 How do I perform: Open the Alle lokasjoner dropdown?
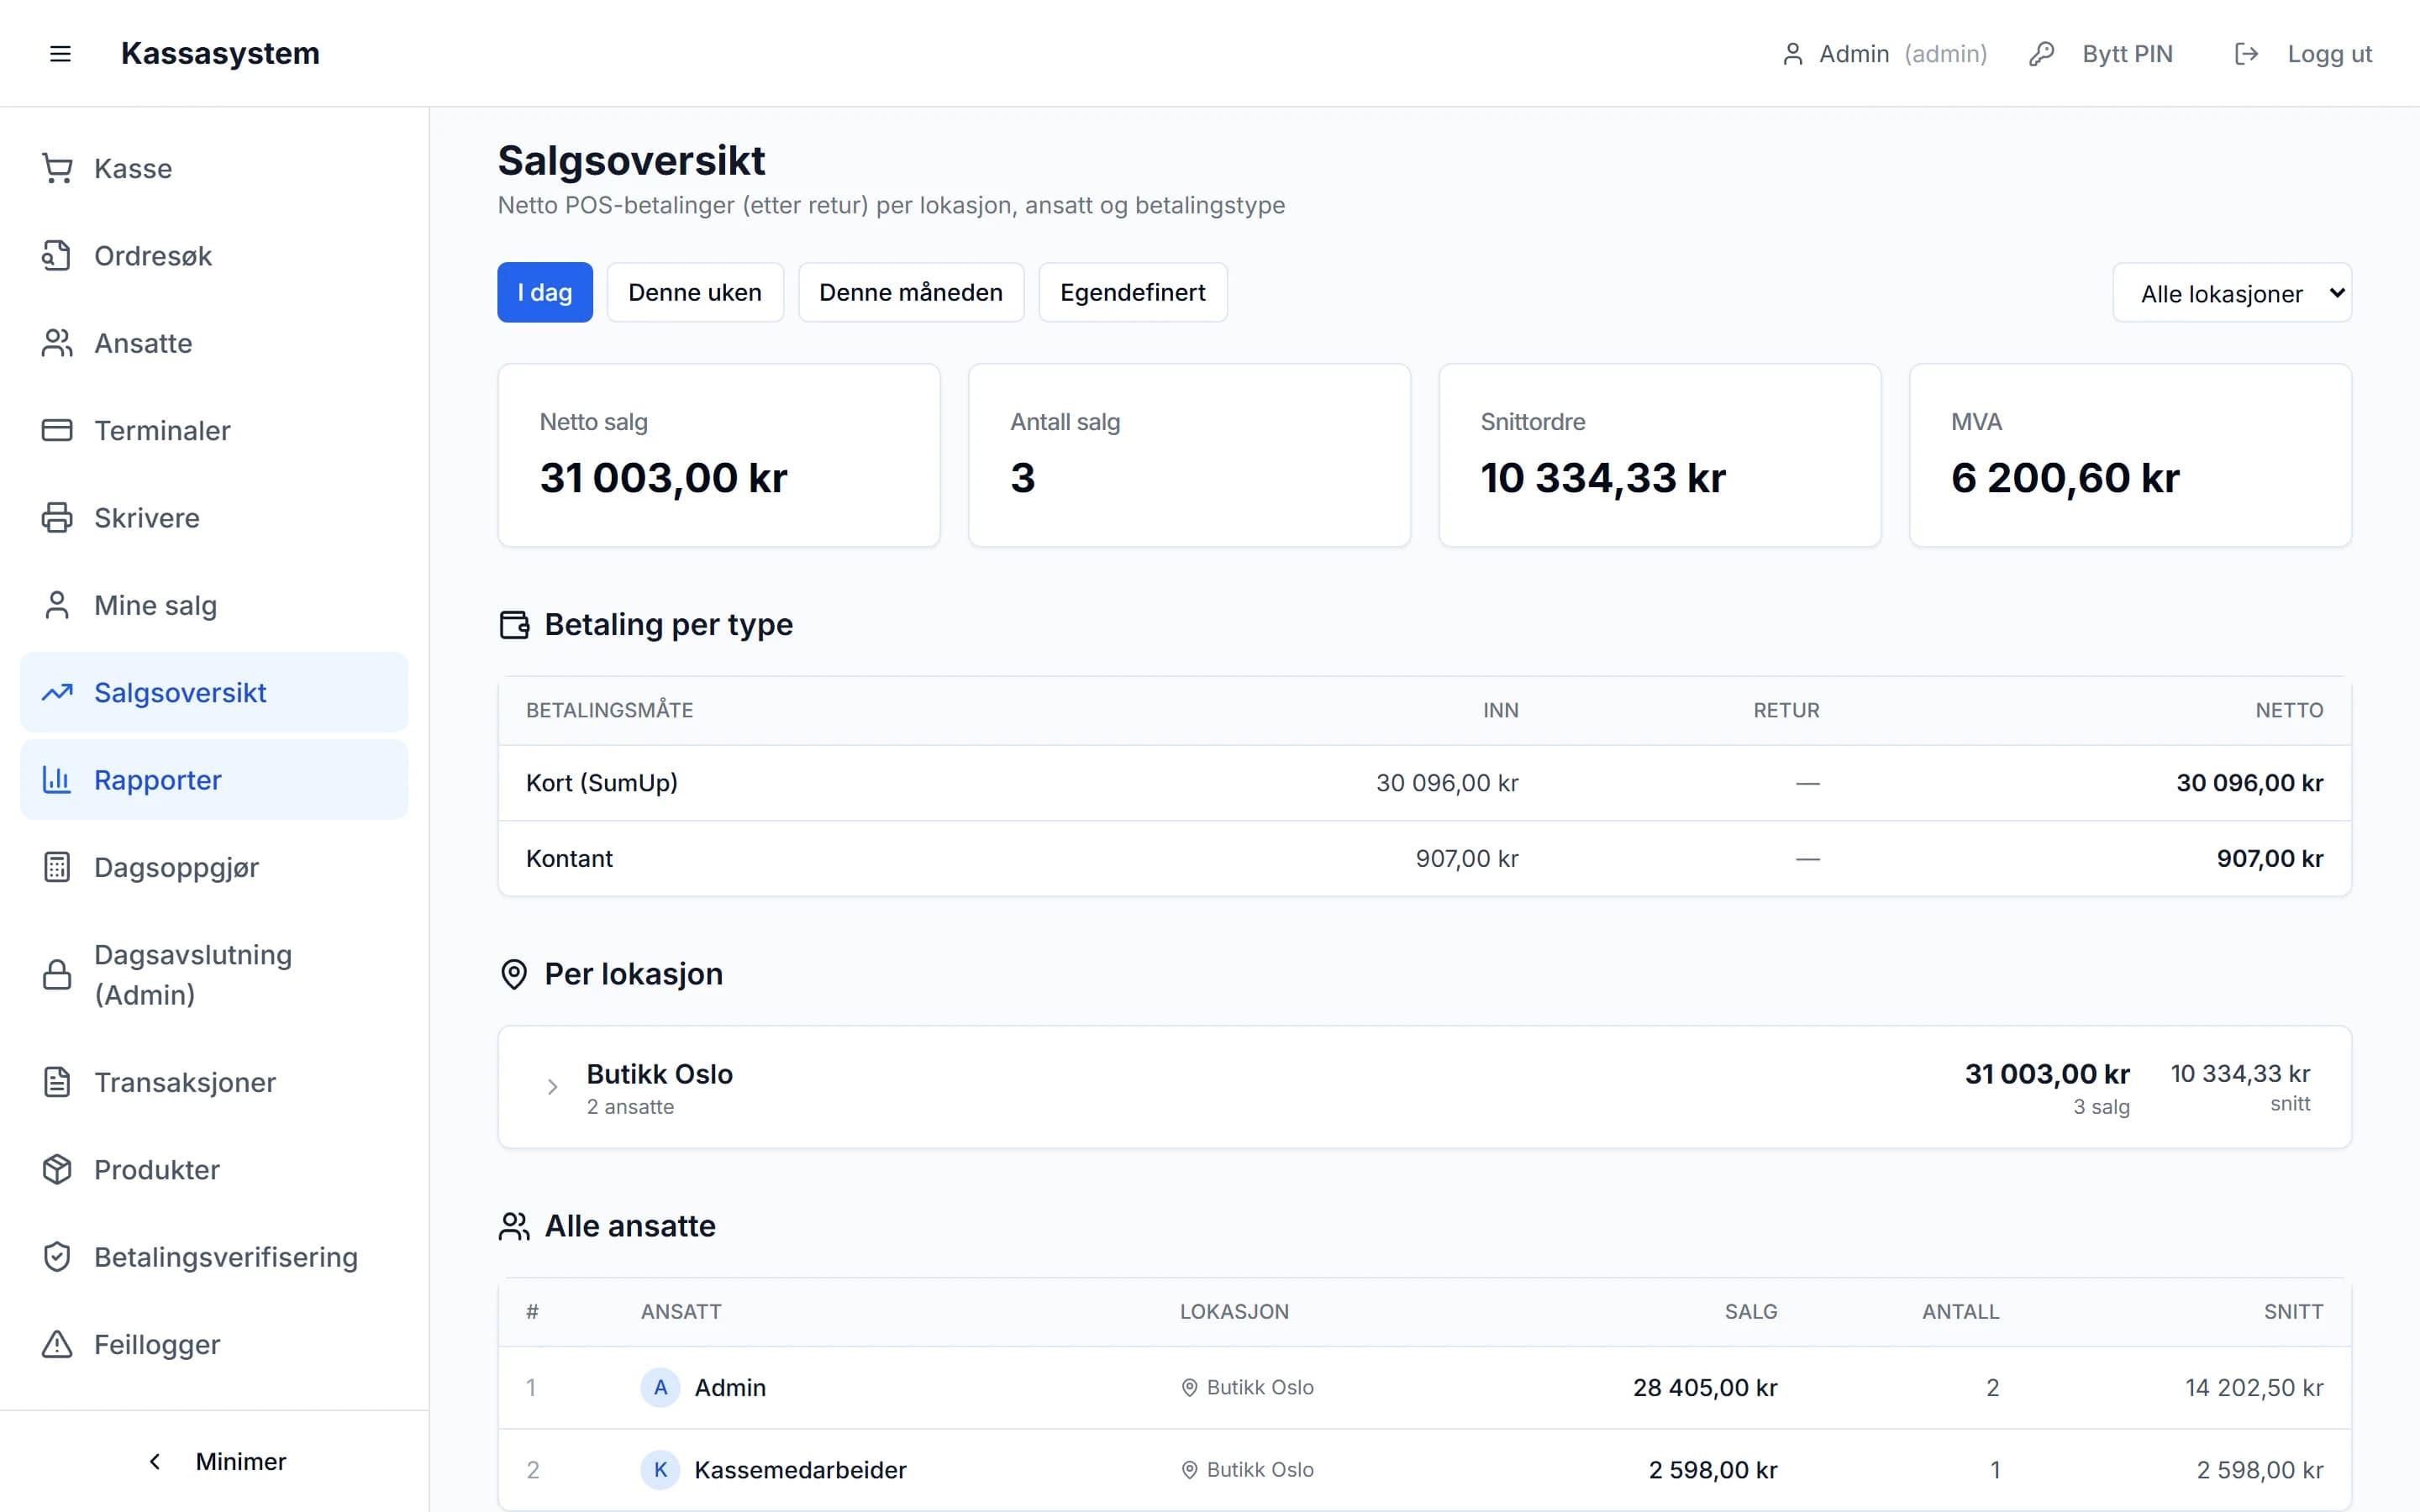[2232, 293]
